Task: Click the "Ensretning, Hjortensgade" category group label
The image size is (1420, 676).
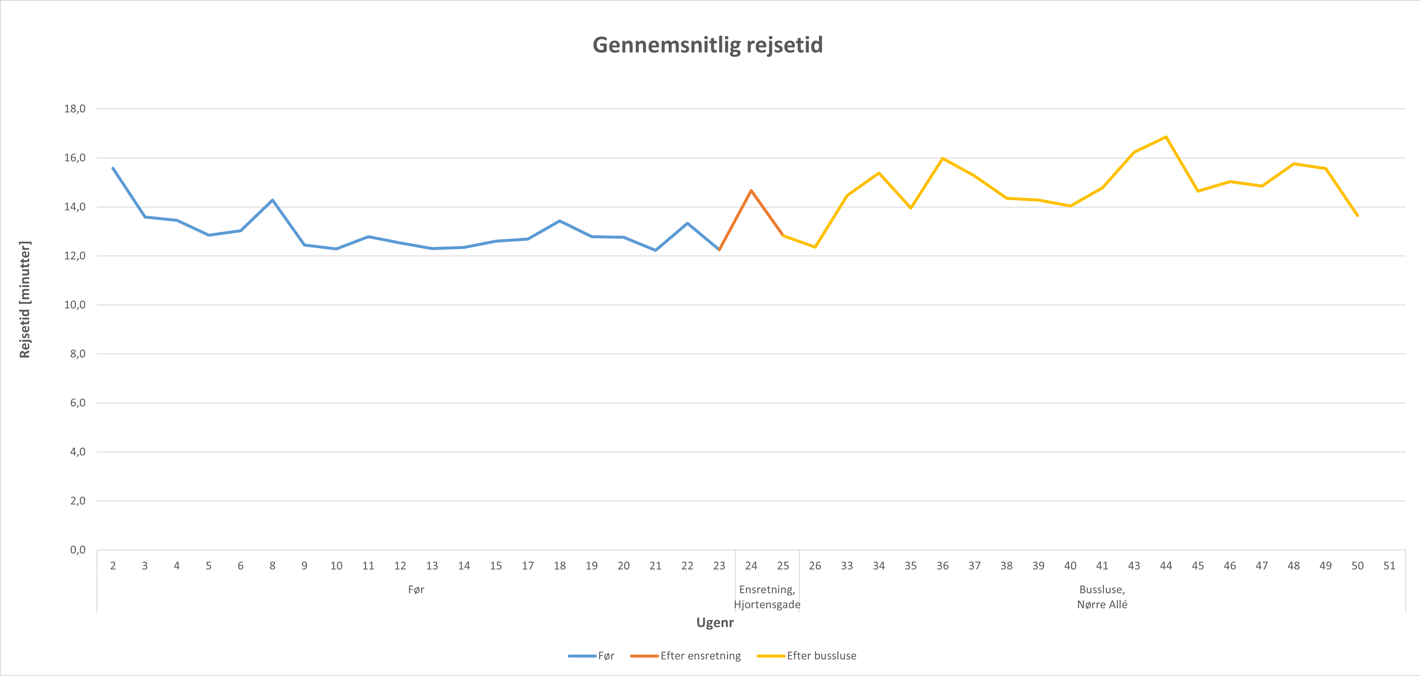Action: [767, 597]
